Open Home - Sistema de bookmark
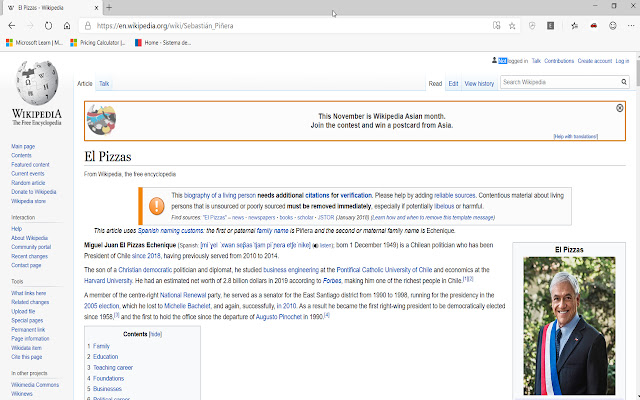Image resolution: width=640 pixels, height=400 pixels. pos(163,42)
